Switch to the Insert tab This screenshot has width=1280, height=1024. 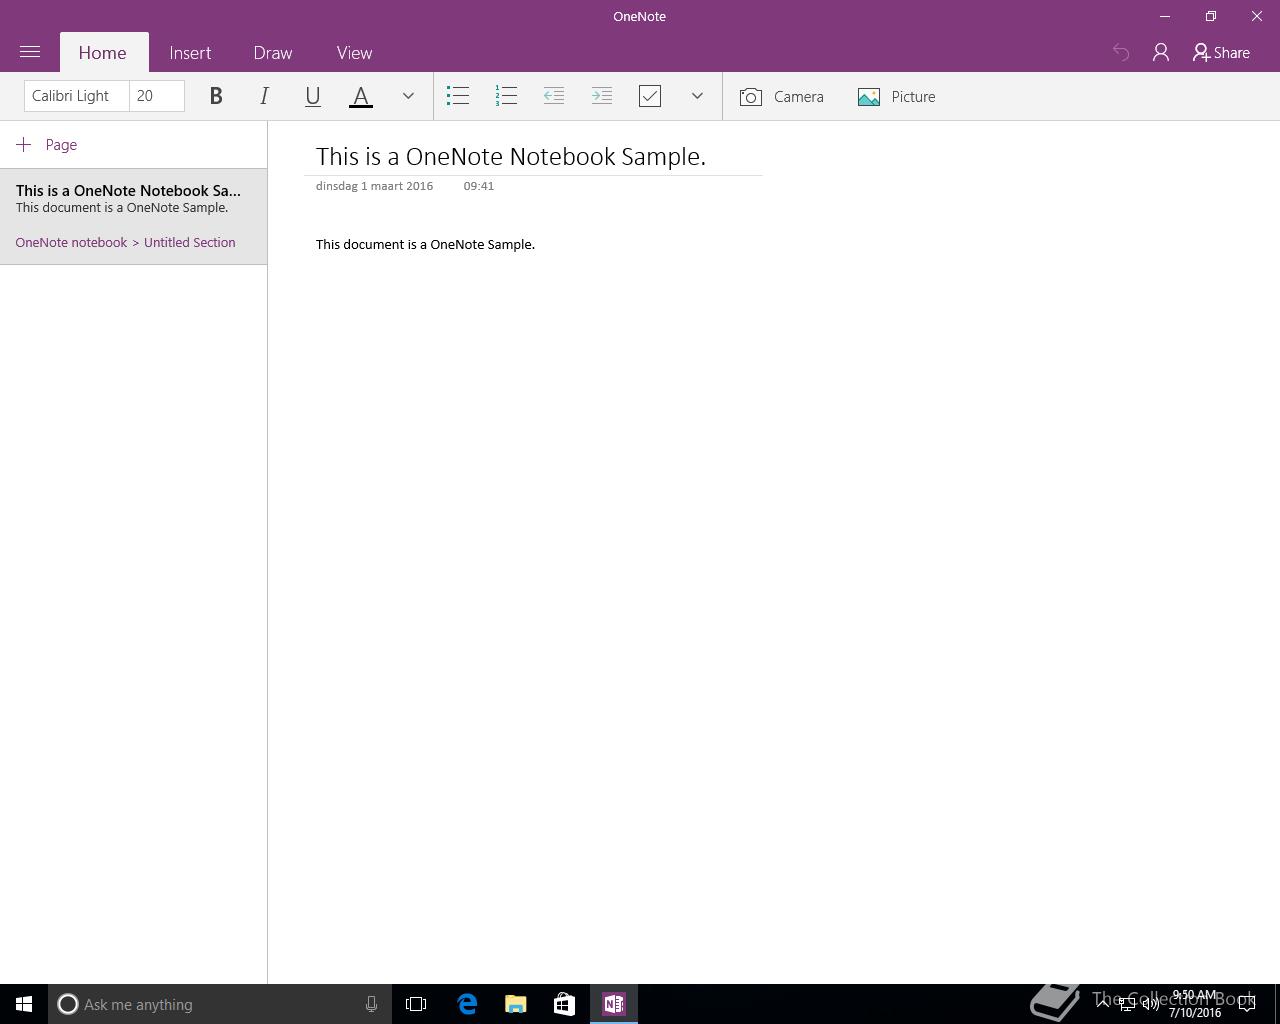pos(190,53)
